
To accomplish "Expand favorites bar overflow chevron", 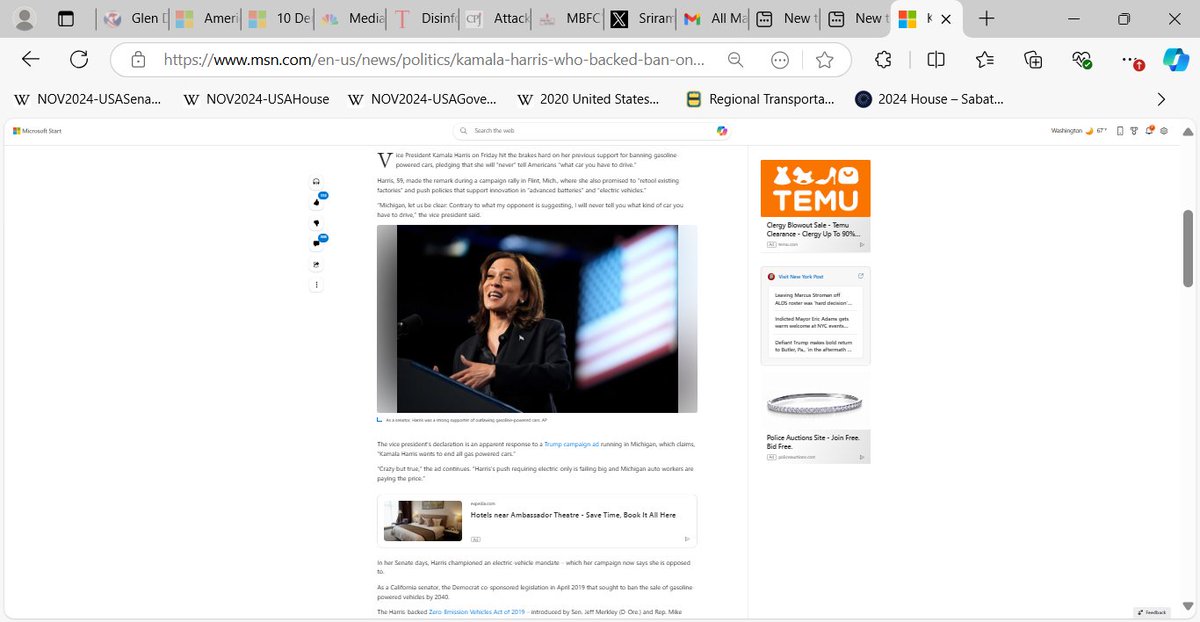I will (1161, 99).
